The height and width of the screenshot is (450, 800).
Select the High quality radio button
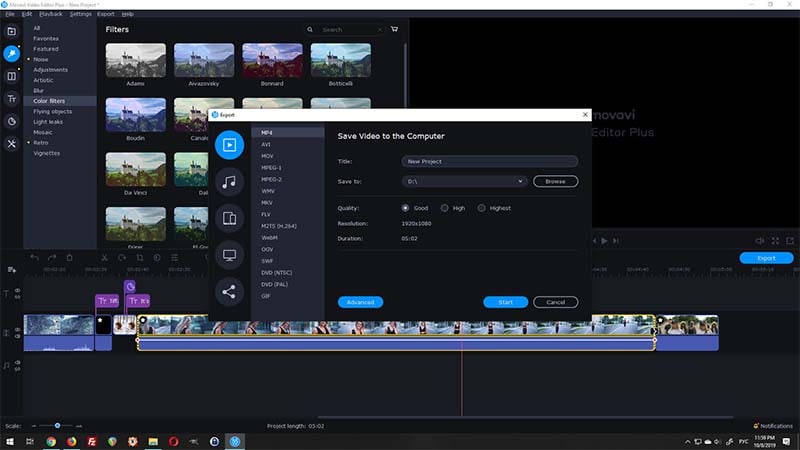[444, 208]
